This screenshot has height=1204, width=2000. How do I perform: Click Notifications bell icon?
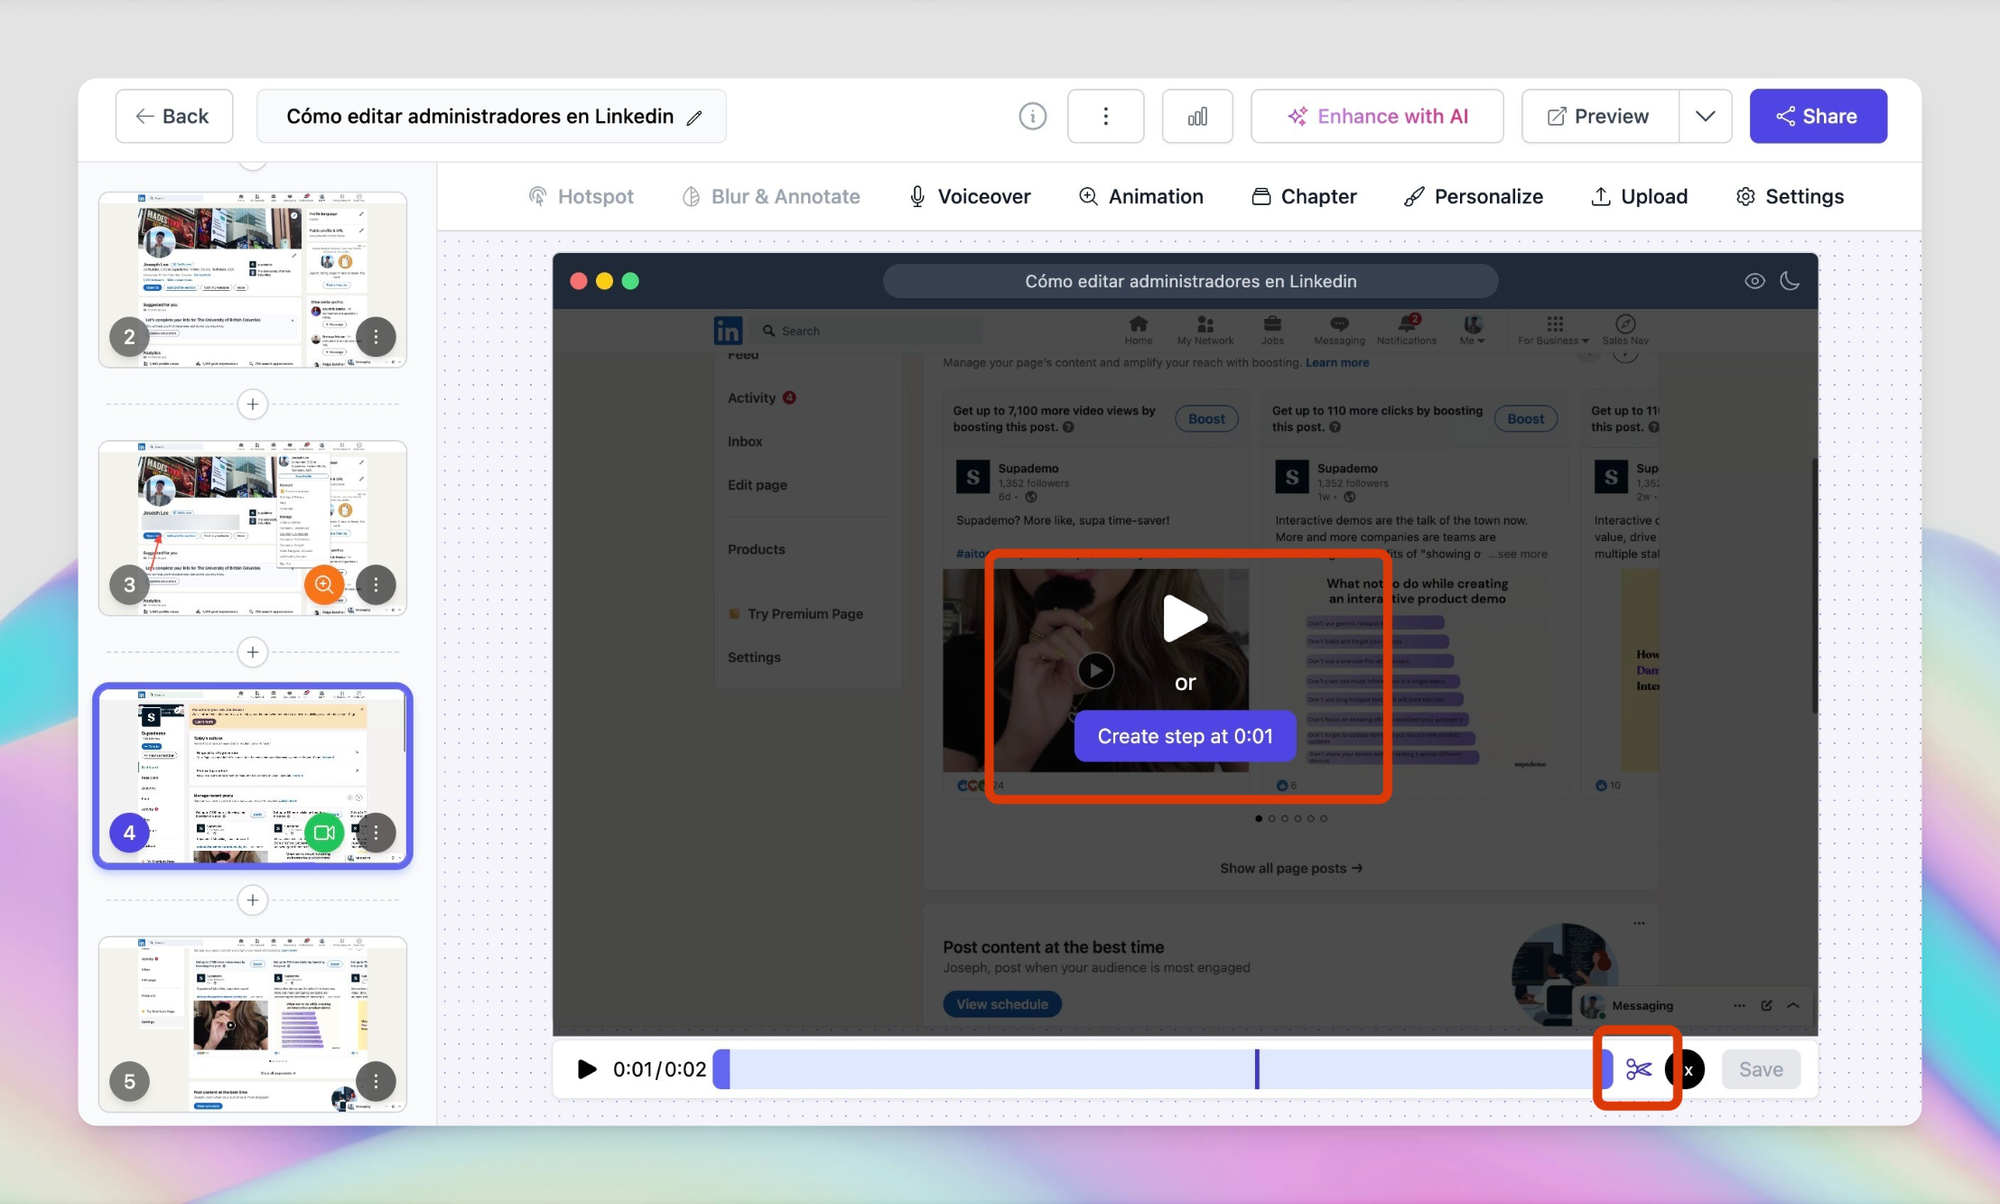pyautogui.click(x=1406, y=330)
